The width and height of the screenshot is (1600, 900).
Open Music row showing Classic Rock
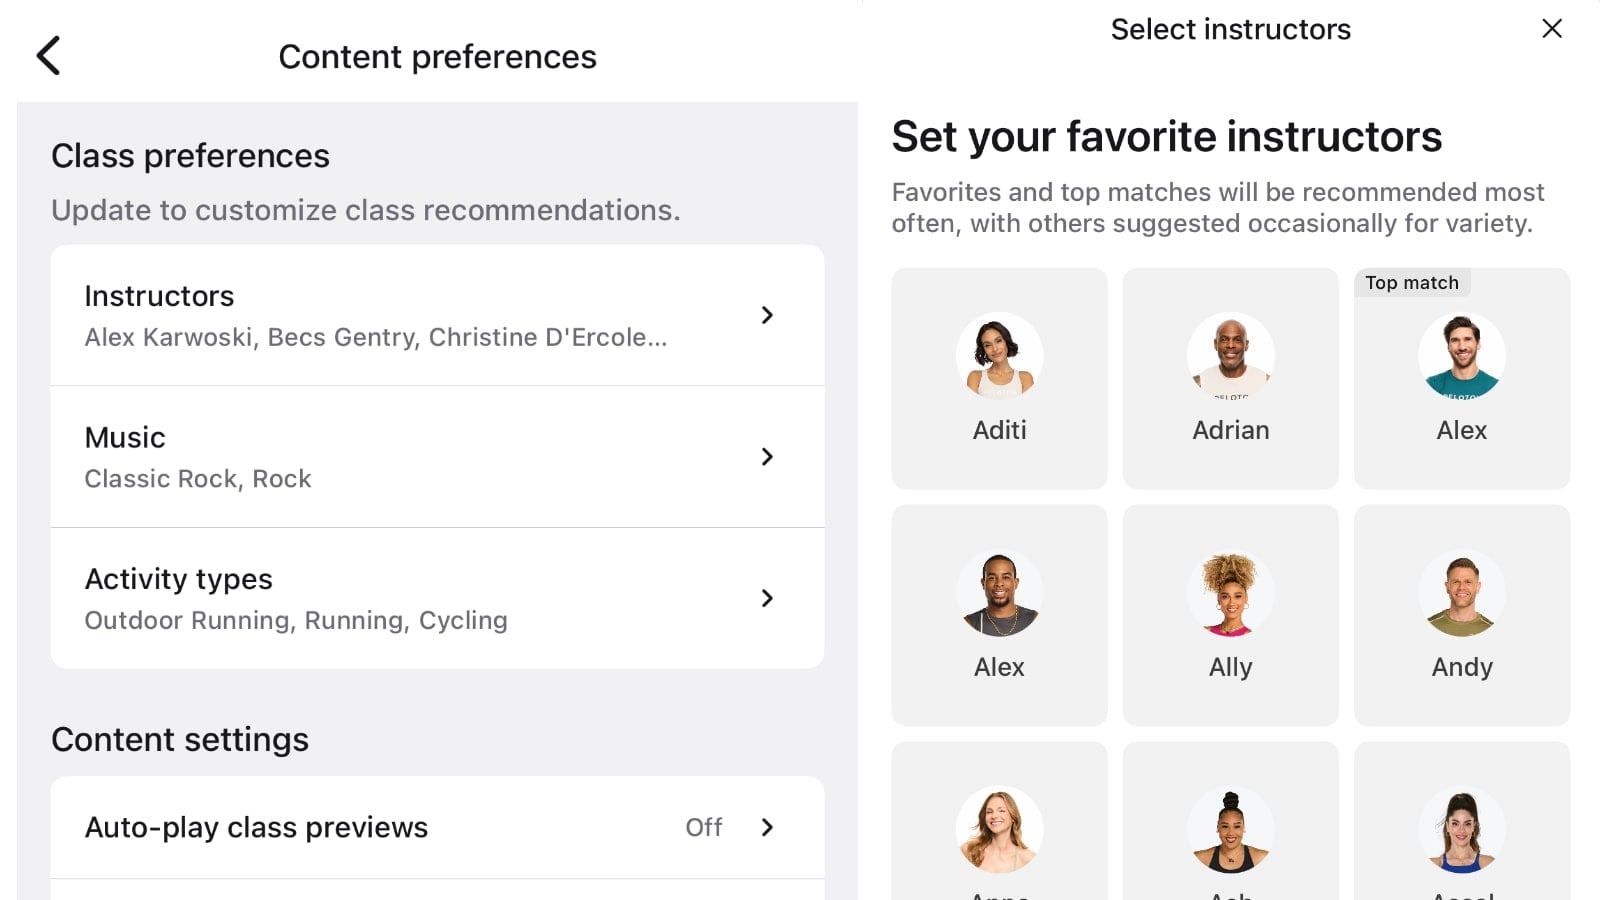(x=437, y=457)
